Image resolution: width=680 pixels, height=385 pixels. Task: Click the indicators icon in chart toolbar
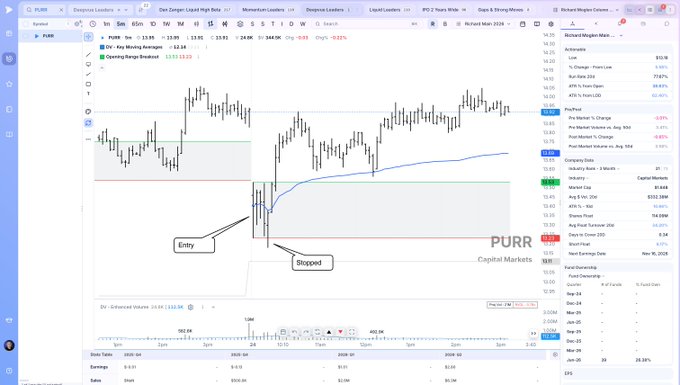coord(225,24)
